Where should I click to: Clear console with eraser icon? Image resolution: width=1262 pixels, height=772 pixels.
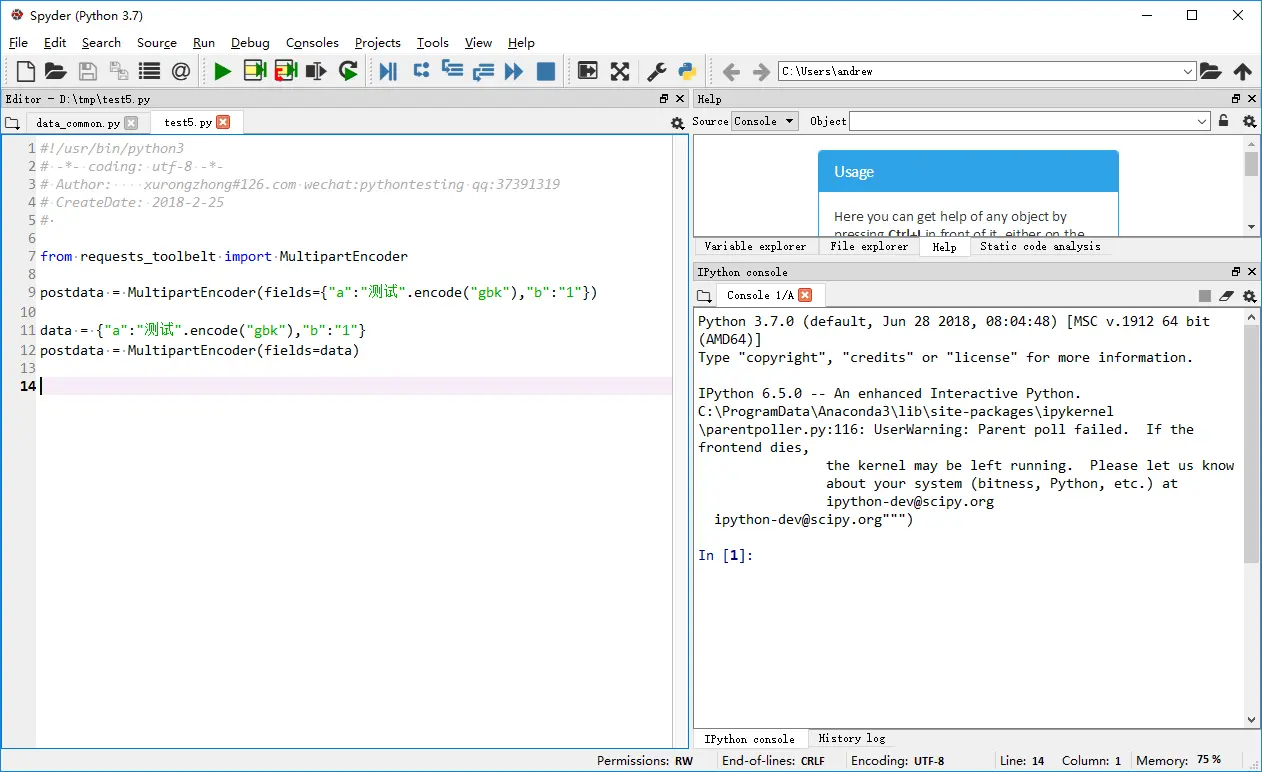click(1227, 295)
